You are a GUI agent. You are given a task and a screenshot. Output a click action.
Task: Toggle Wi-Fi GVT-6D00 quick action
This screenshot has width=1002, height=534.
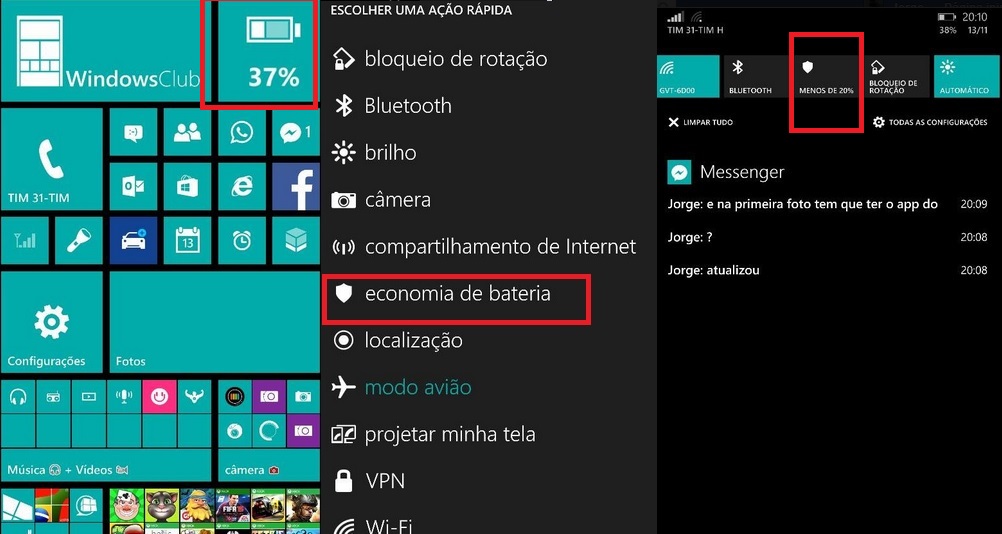[x=686, y=76]
